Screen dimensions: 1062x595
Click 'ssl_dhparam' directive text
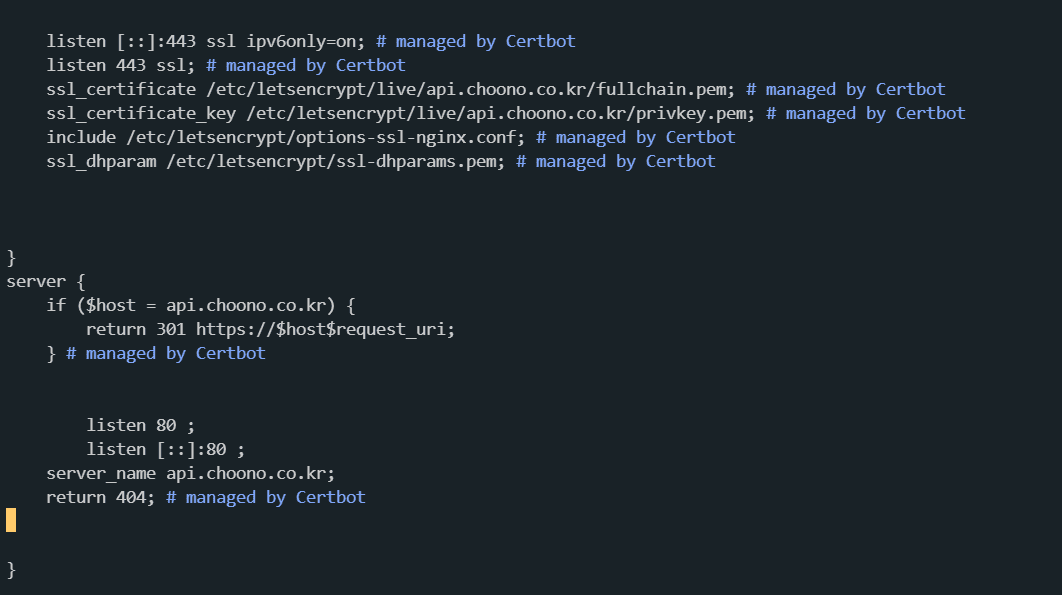coord(101,161)
